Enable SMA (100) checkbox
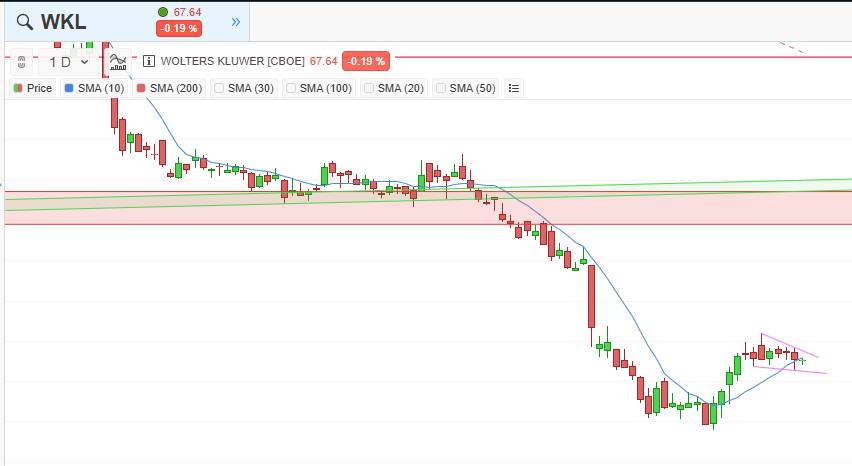The image size is (852, 466). pyautogui.click(x=291, y=88)
